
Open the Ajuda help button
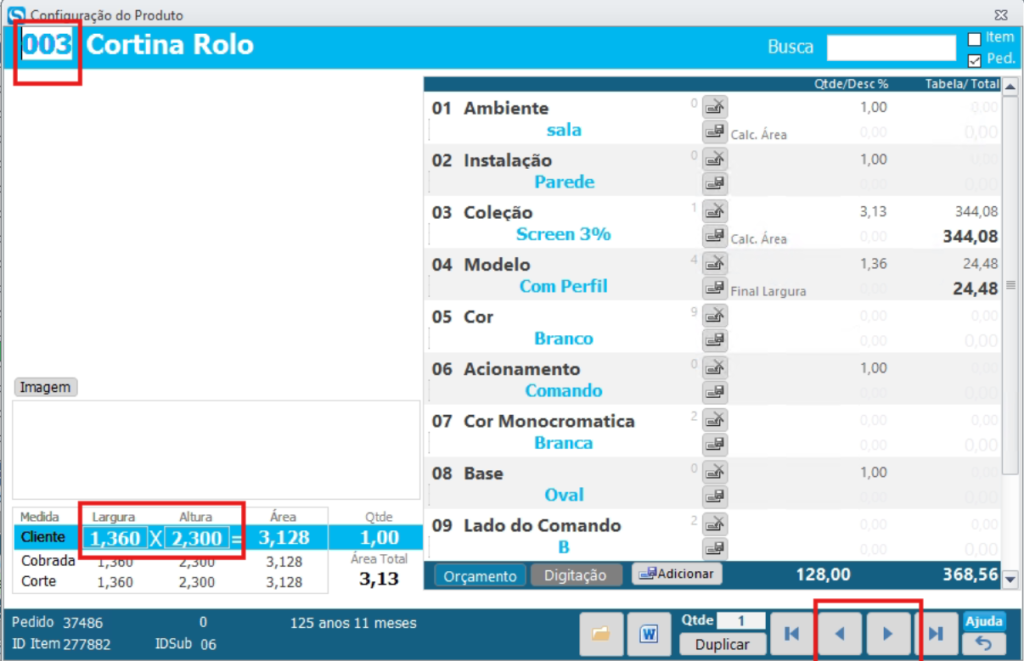pos(983,621)
